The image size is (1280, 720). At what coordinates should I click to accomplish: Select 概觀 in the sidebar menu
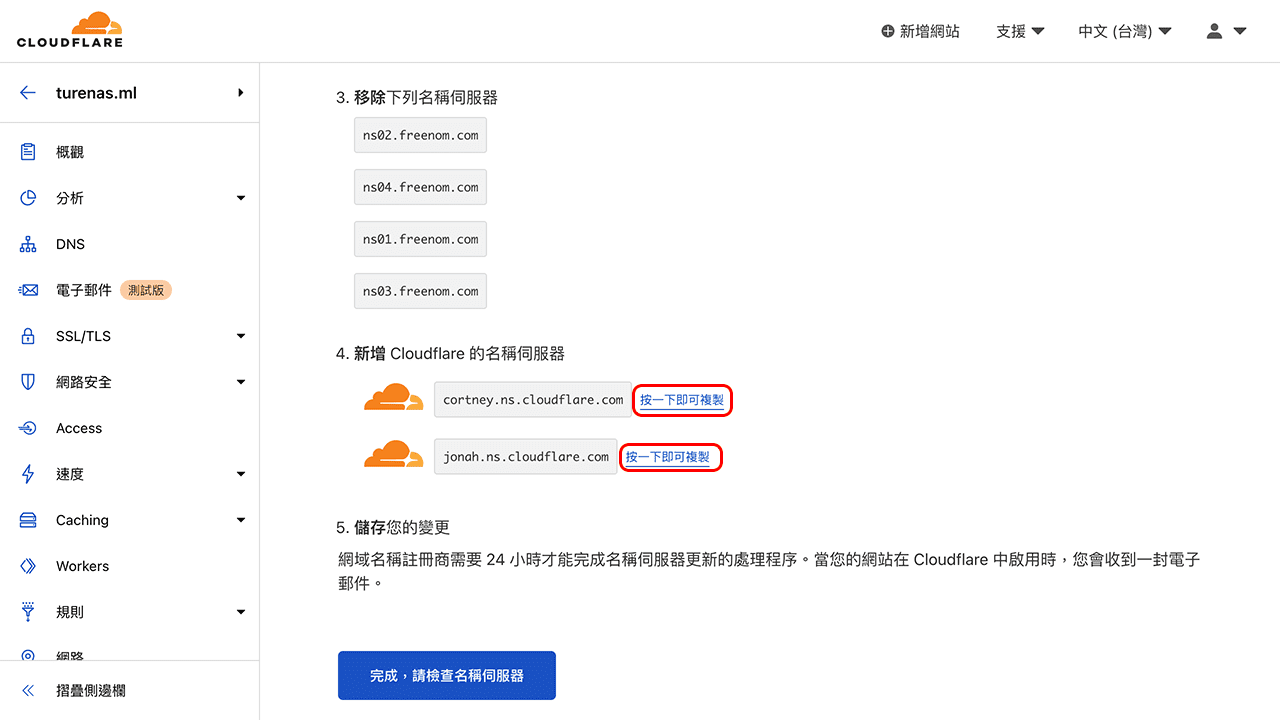coord(70,151)
